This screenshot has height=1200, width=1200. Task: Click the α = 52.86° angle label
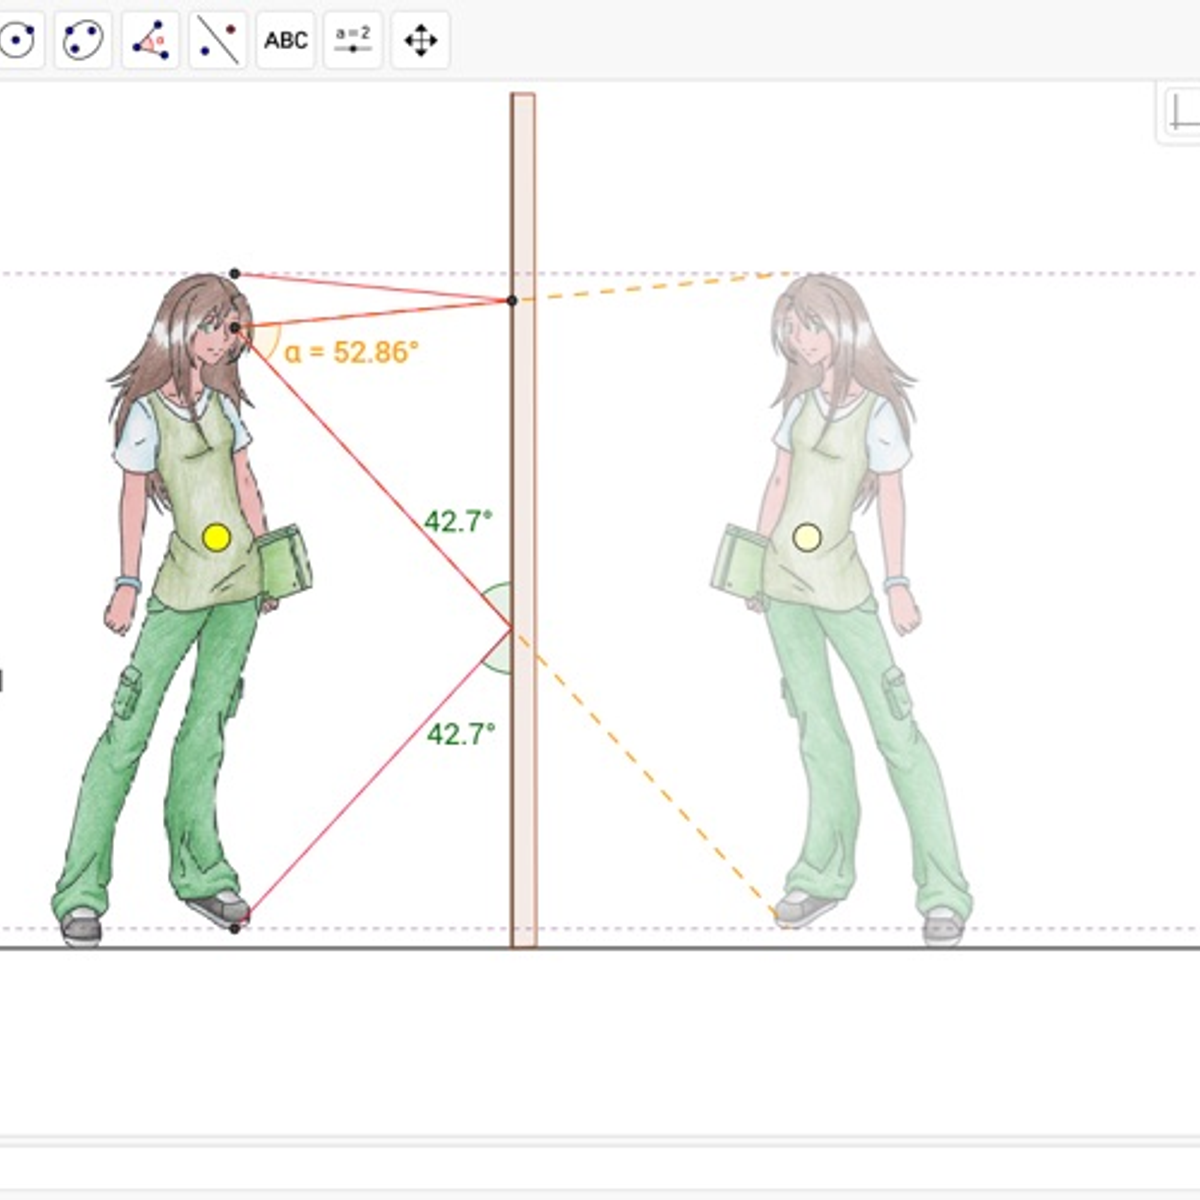351,352
